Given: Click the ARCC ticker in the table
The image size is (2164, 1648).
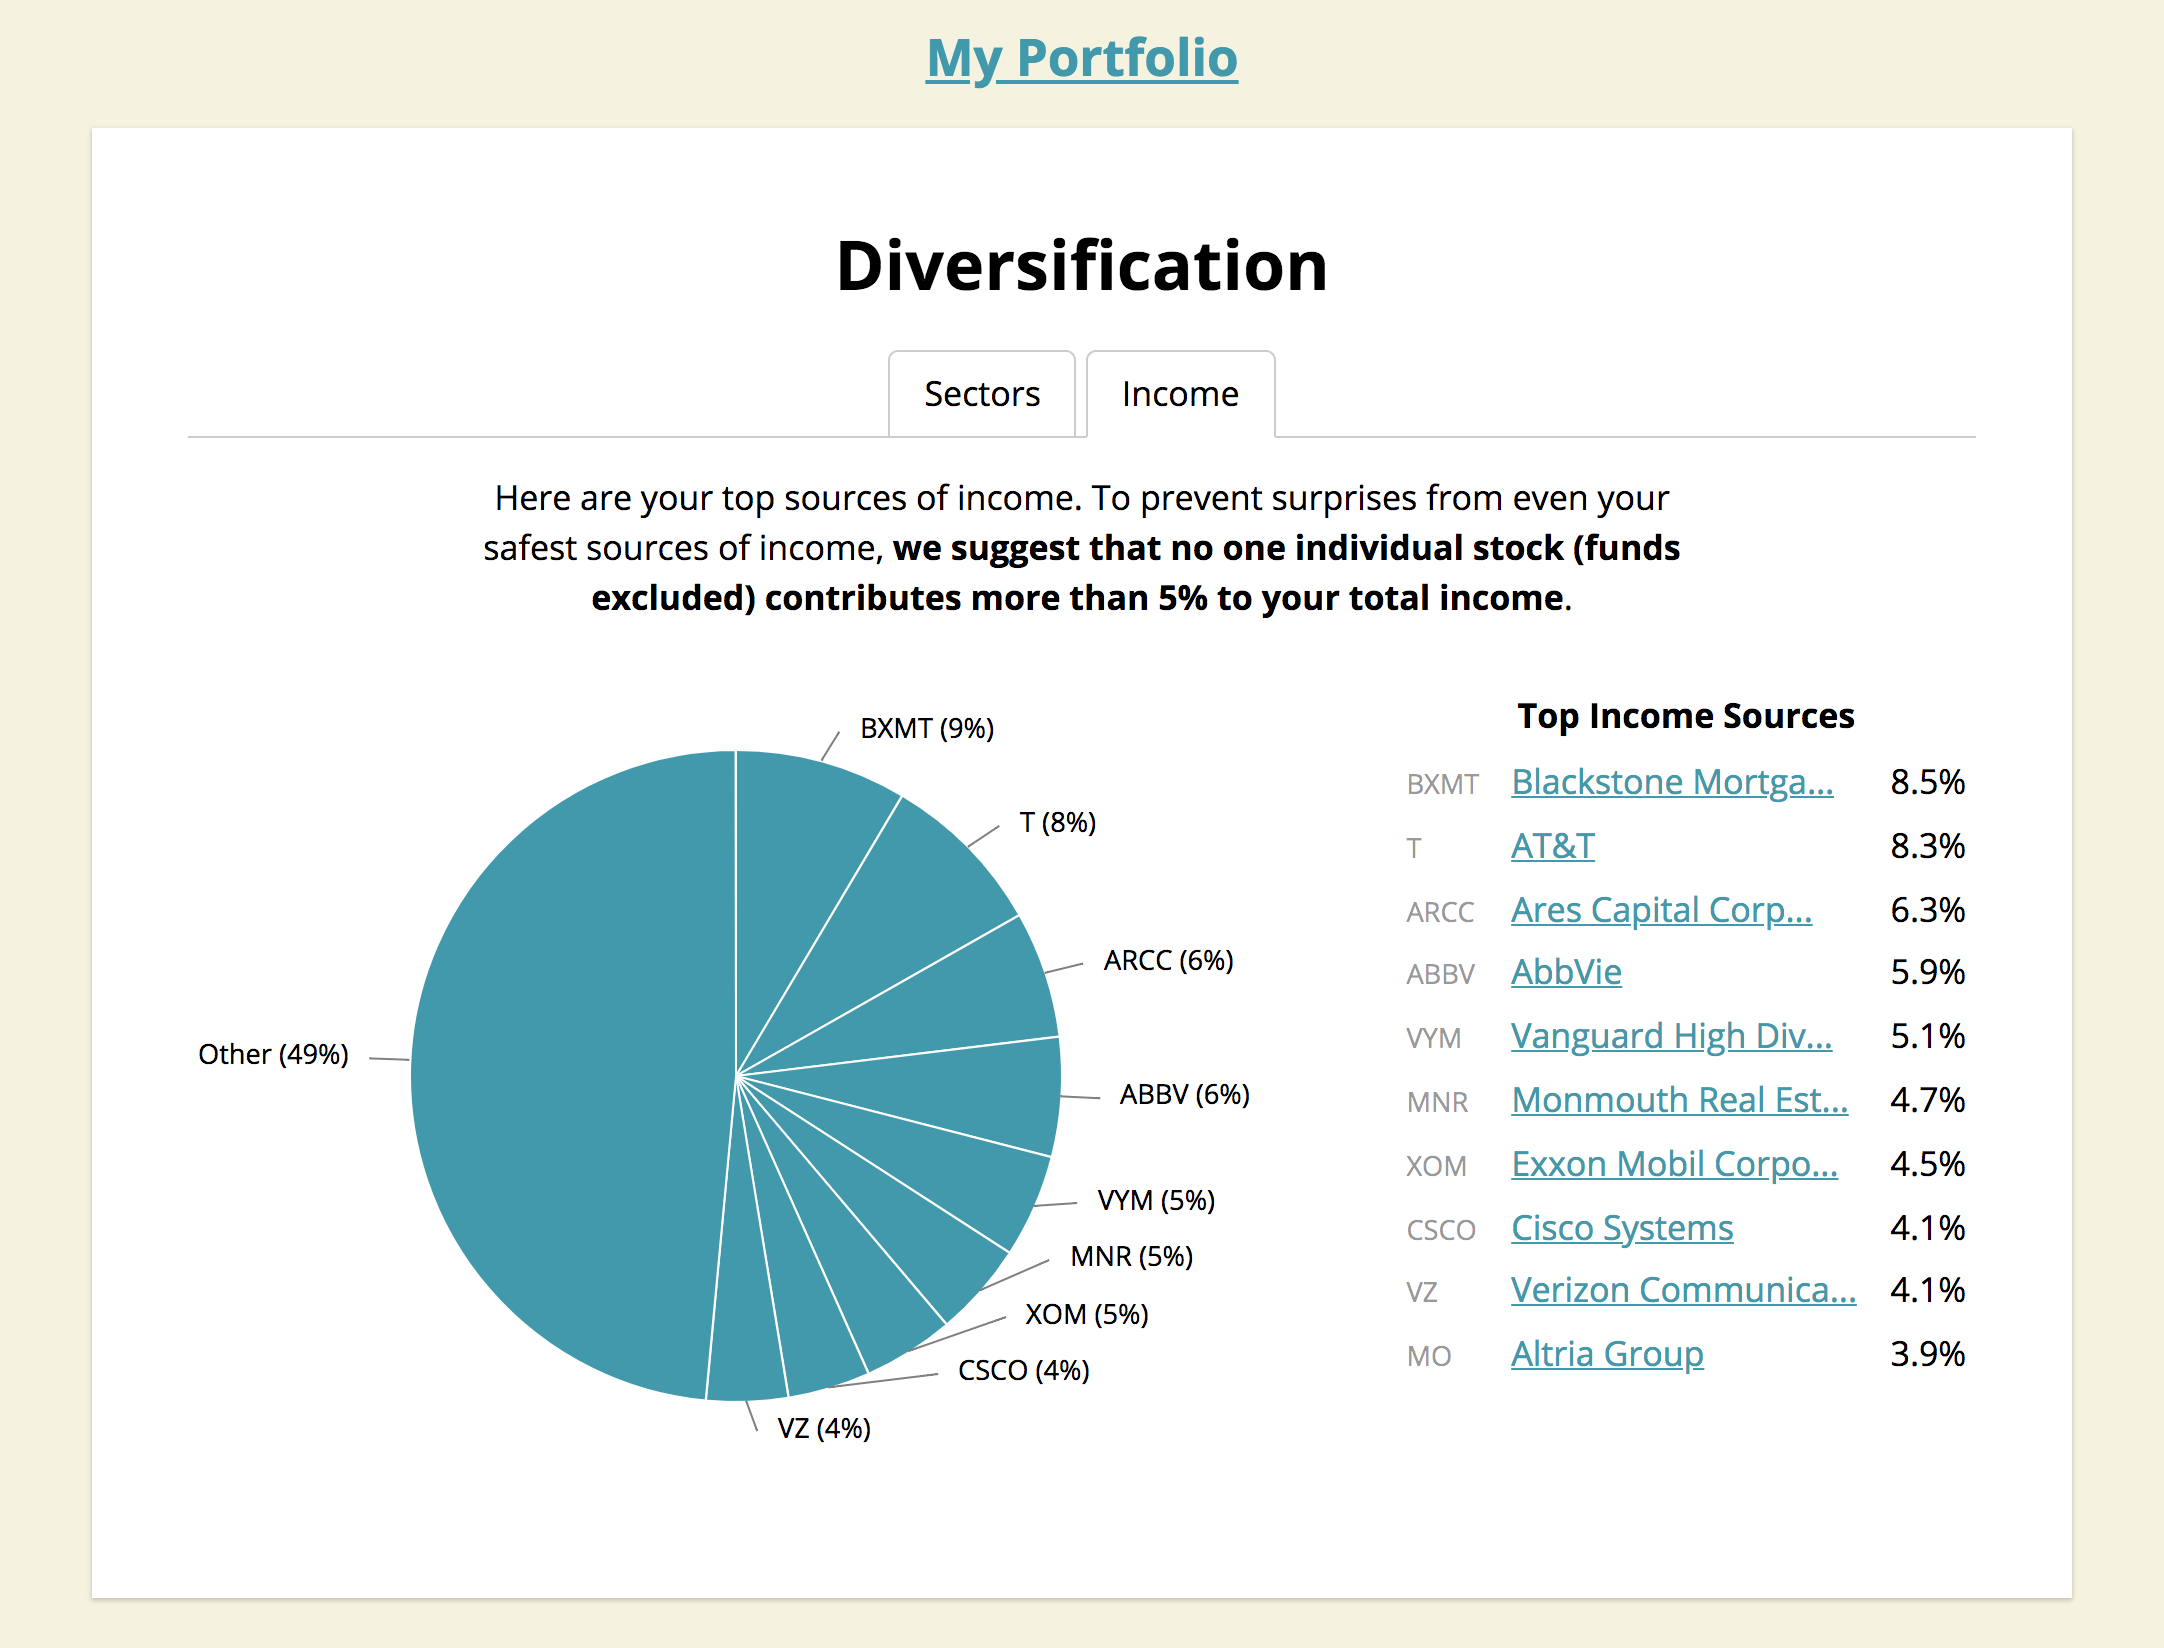Looking at the screenshot, I should click(x=1440, y=912).
